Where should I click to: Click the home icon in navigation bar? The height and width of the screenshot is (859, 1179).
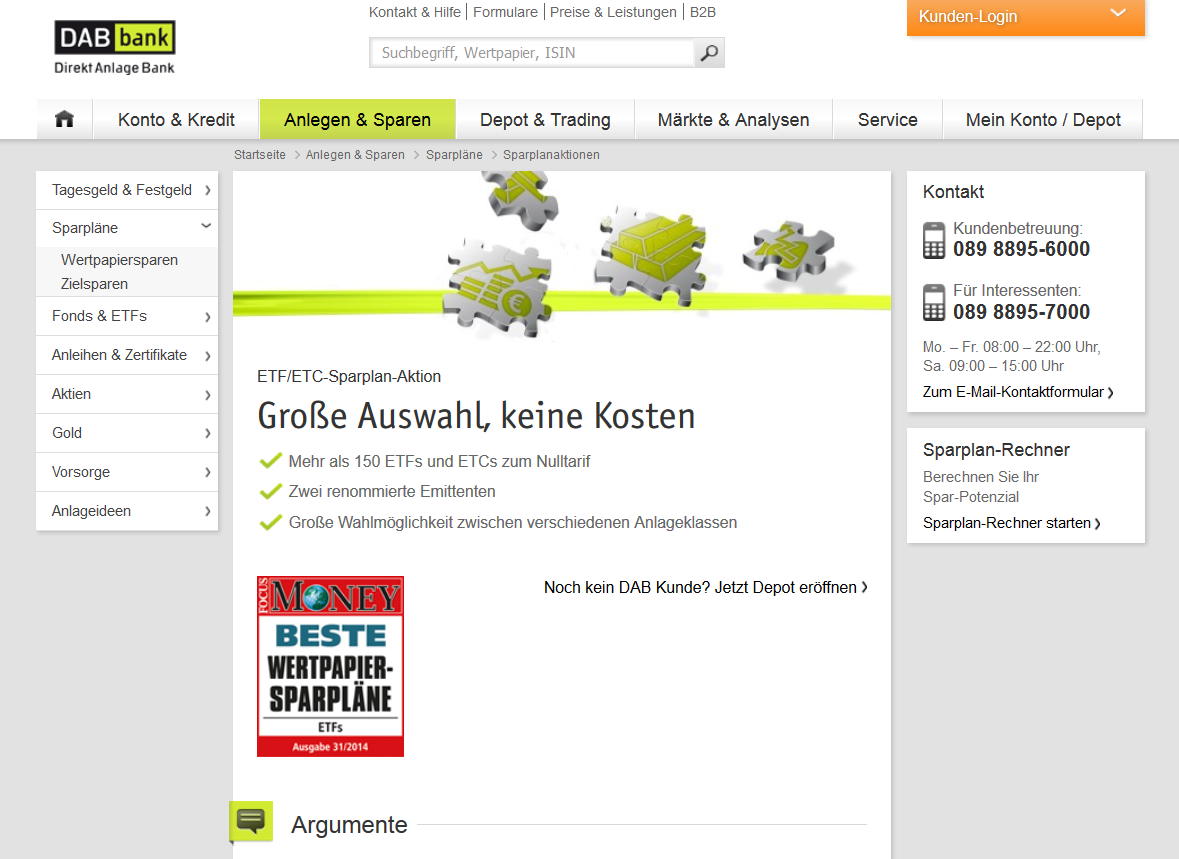(65, 119)
